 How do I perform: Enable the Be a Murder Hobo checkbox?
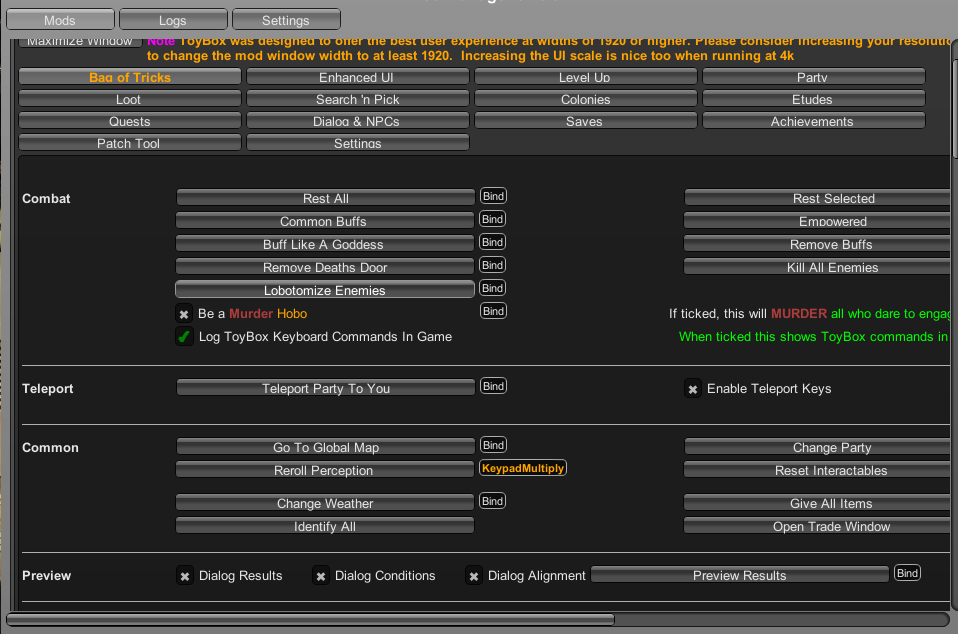coord(184,314)
